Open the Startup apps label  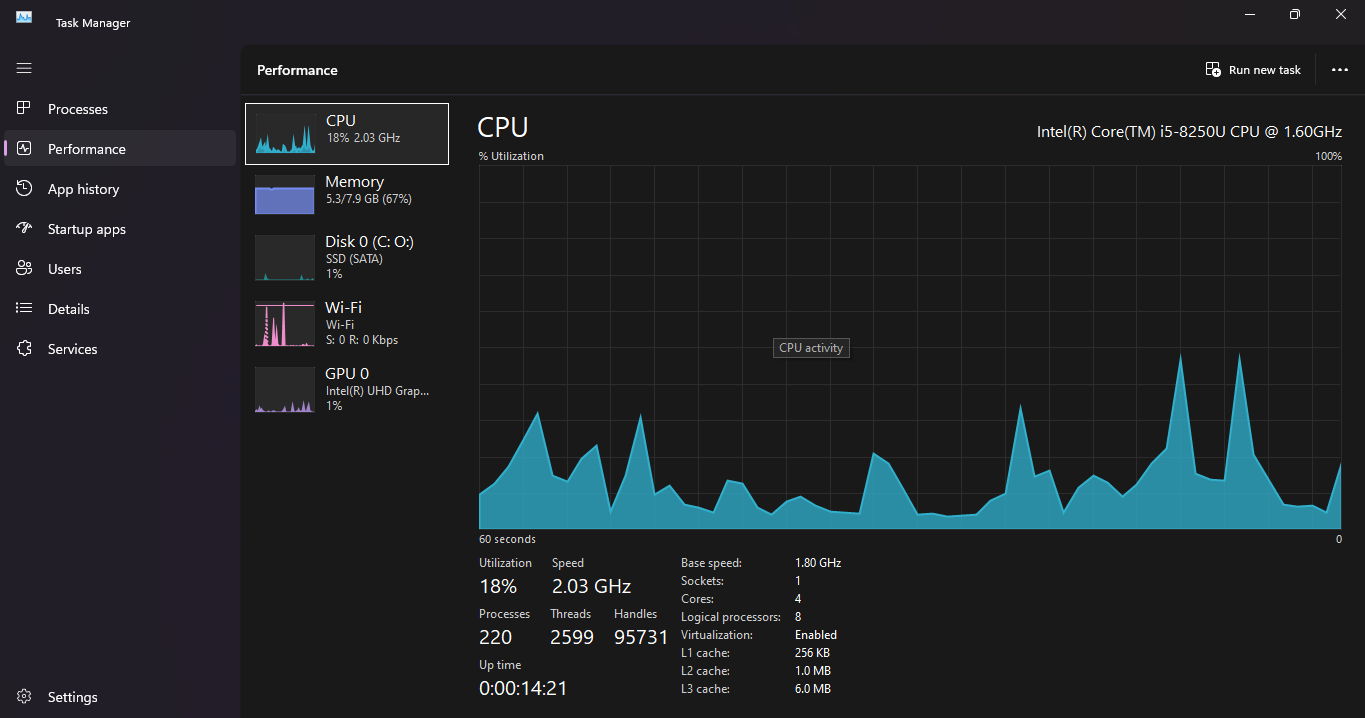pos(87,229)
